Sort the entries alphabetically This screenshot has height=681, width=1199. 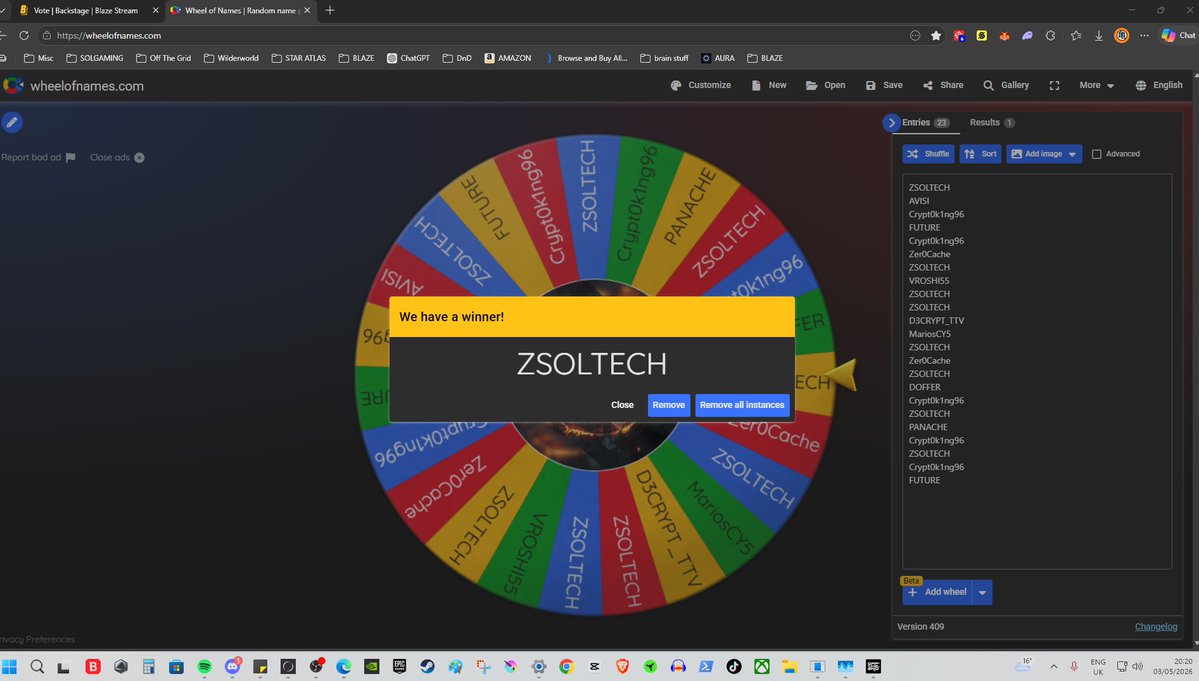[980, 154]
